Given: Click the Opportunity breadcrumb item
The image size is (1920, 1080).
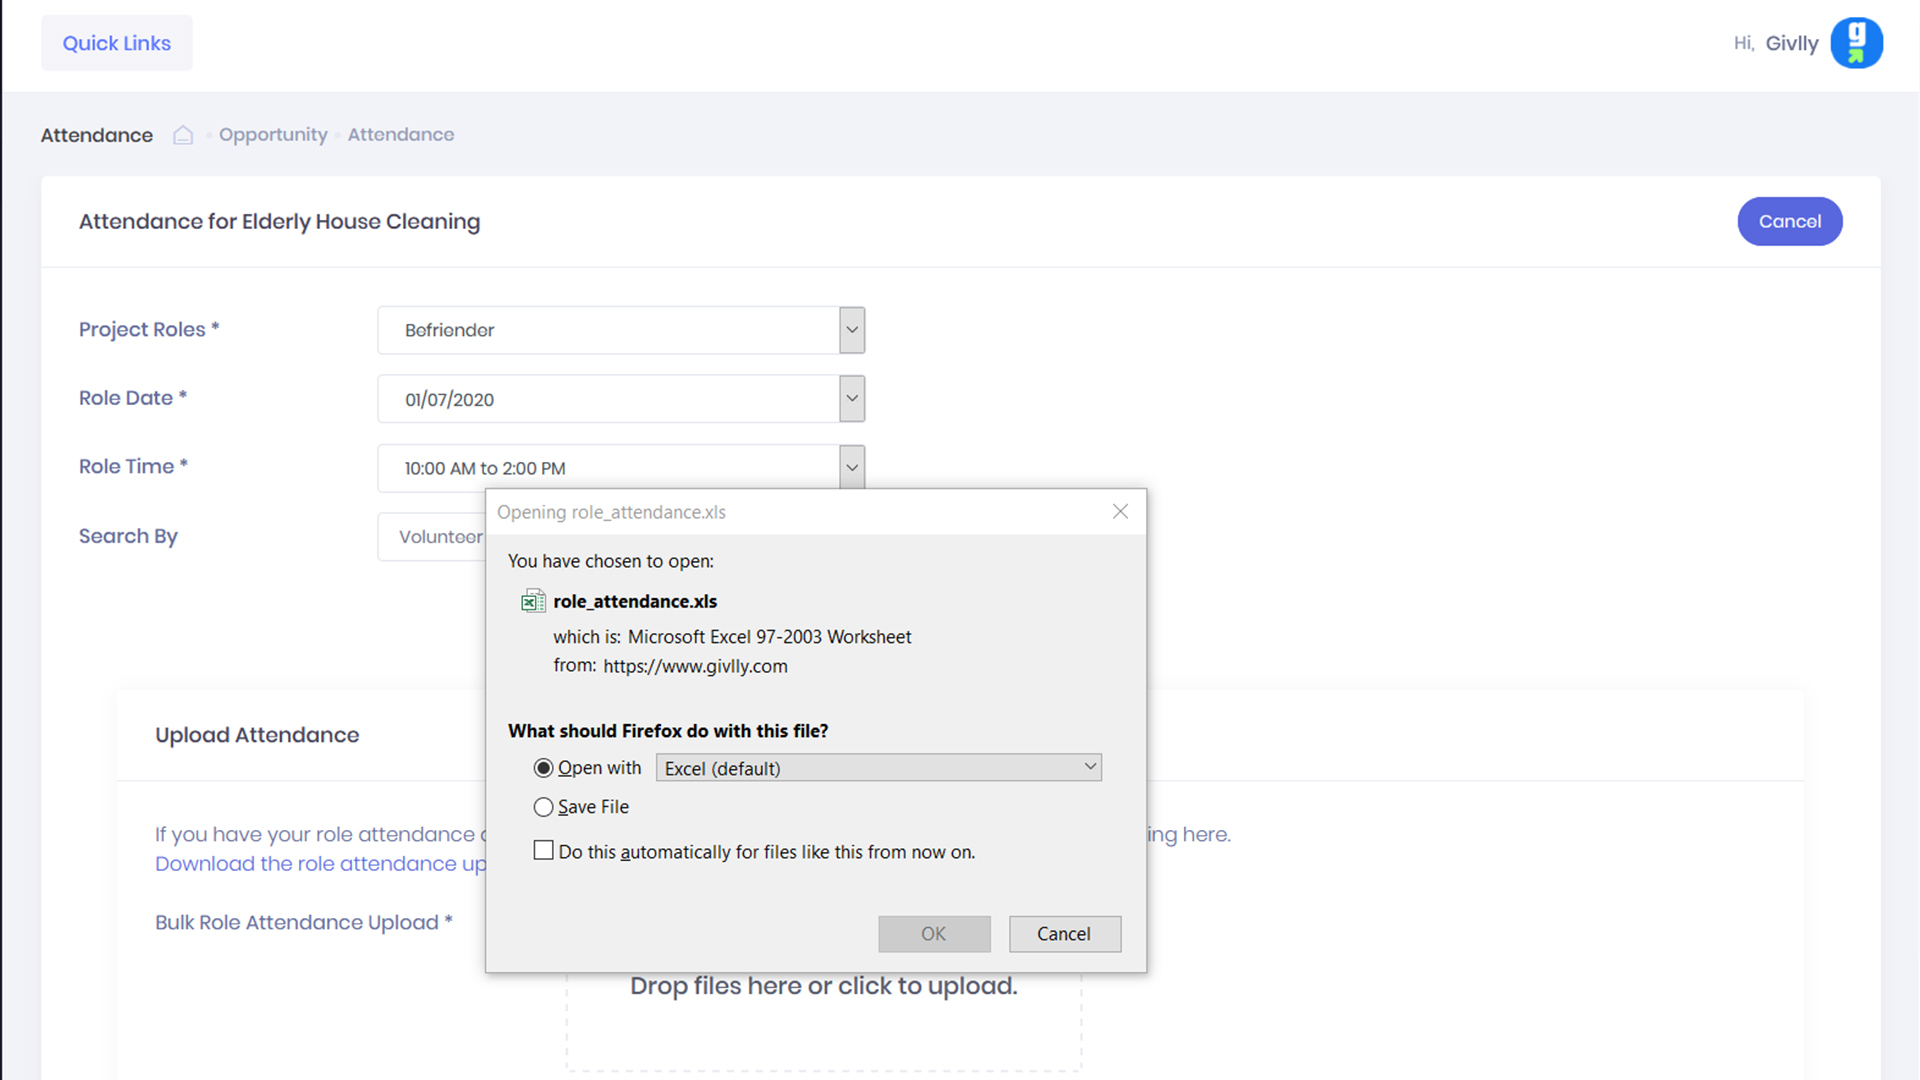Looking at the screenshot, I should point(273,135).
